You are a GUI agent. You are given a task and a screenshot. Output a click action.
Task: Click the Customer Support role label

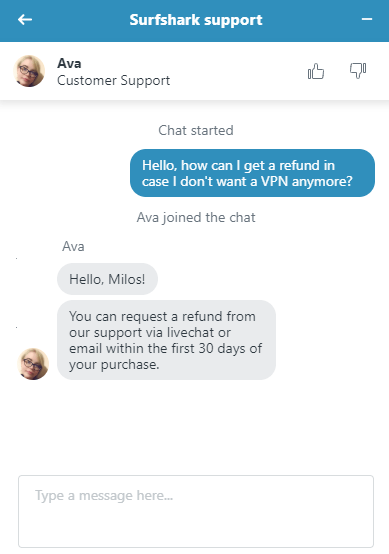[x=113, y=81]
